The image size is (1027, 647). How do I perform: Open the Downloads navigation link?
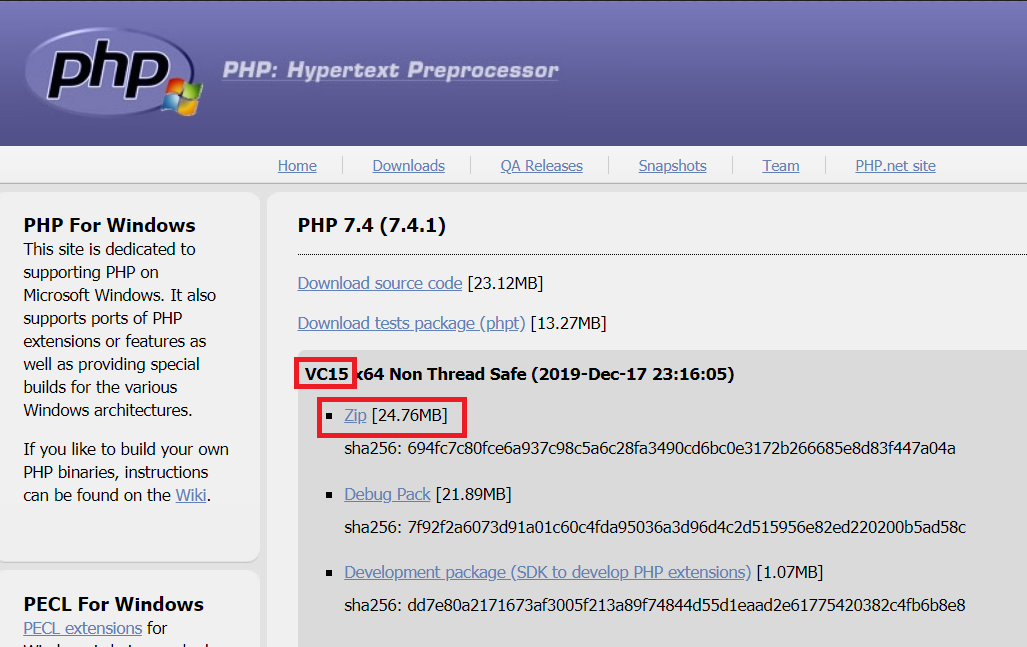click(x=408, y=166)
